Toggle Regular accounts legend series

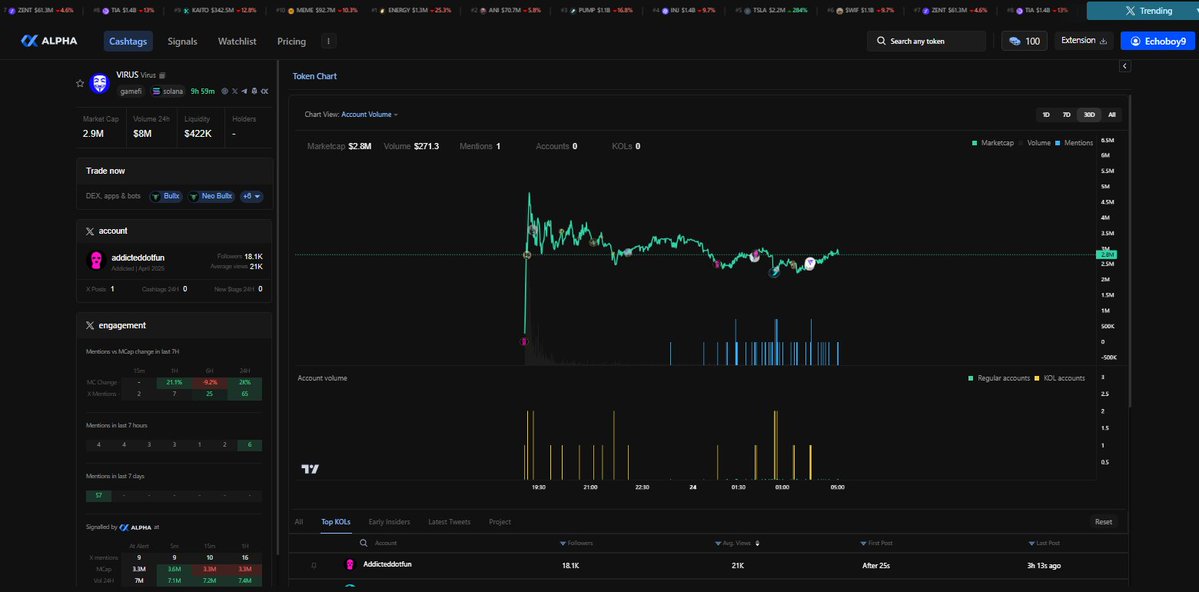coord(998,378)
